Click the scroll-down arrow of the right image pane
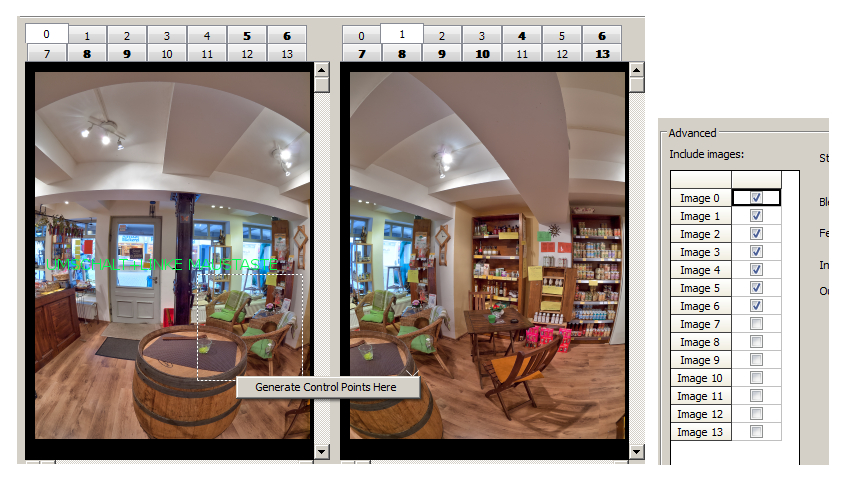Screen dimensions: 868x484 pos(636,451)
